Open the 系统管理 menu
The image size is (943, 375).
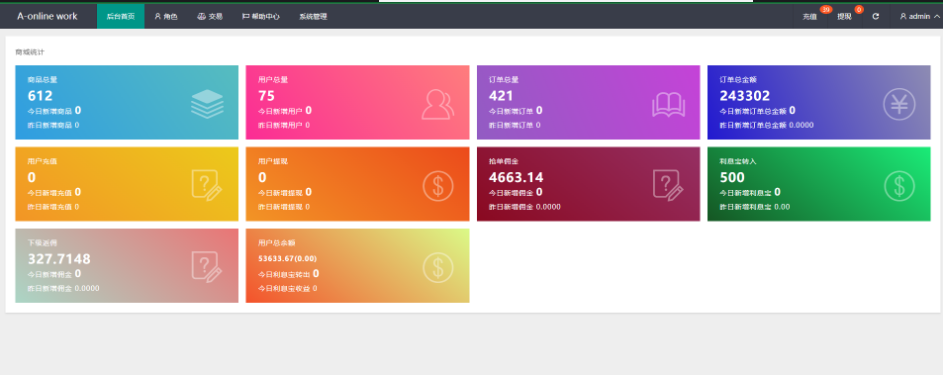313,16
